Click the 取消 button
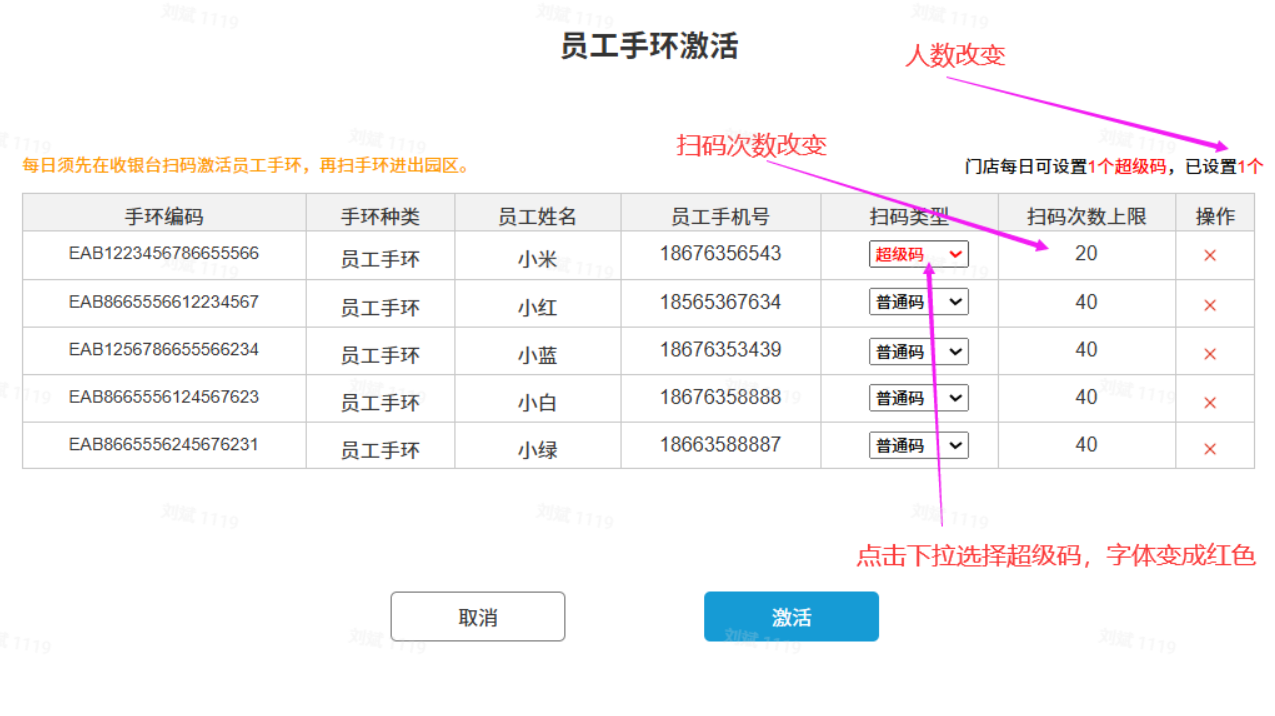1275x716 pixels. (477, 617)
